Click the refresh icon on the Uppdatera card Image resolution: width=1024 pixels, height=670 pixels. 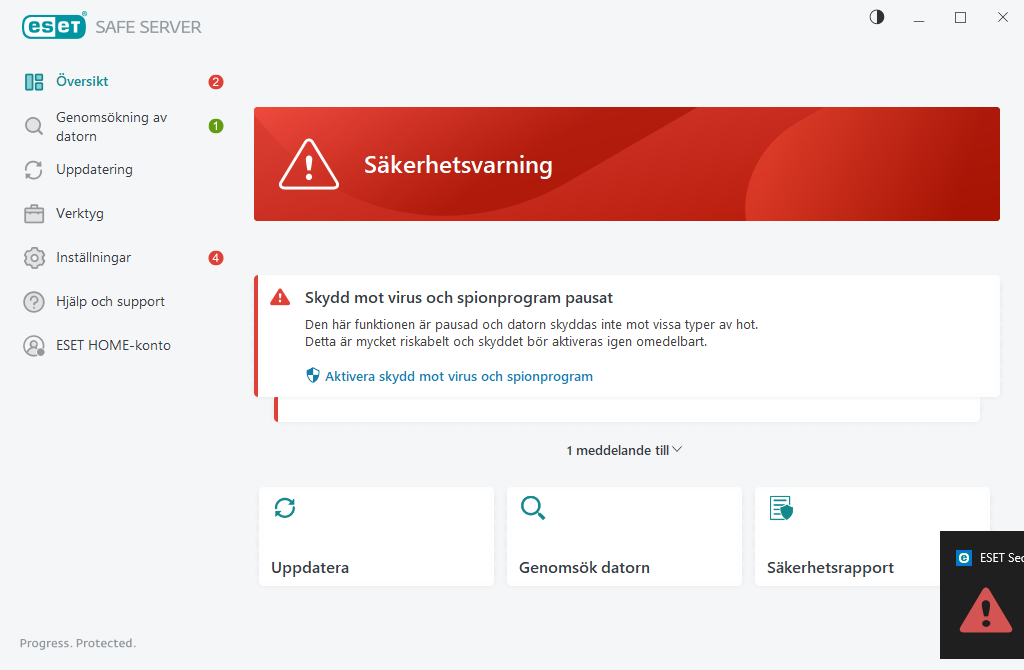(x=285, y=508)
